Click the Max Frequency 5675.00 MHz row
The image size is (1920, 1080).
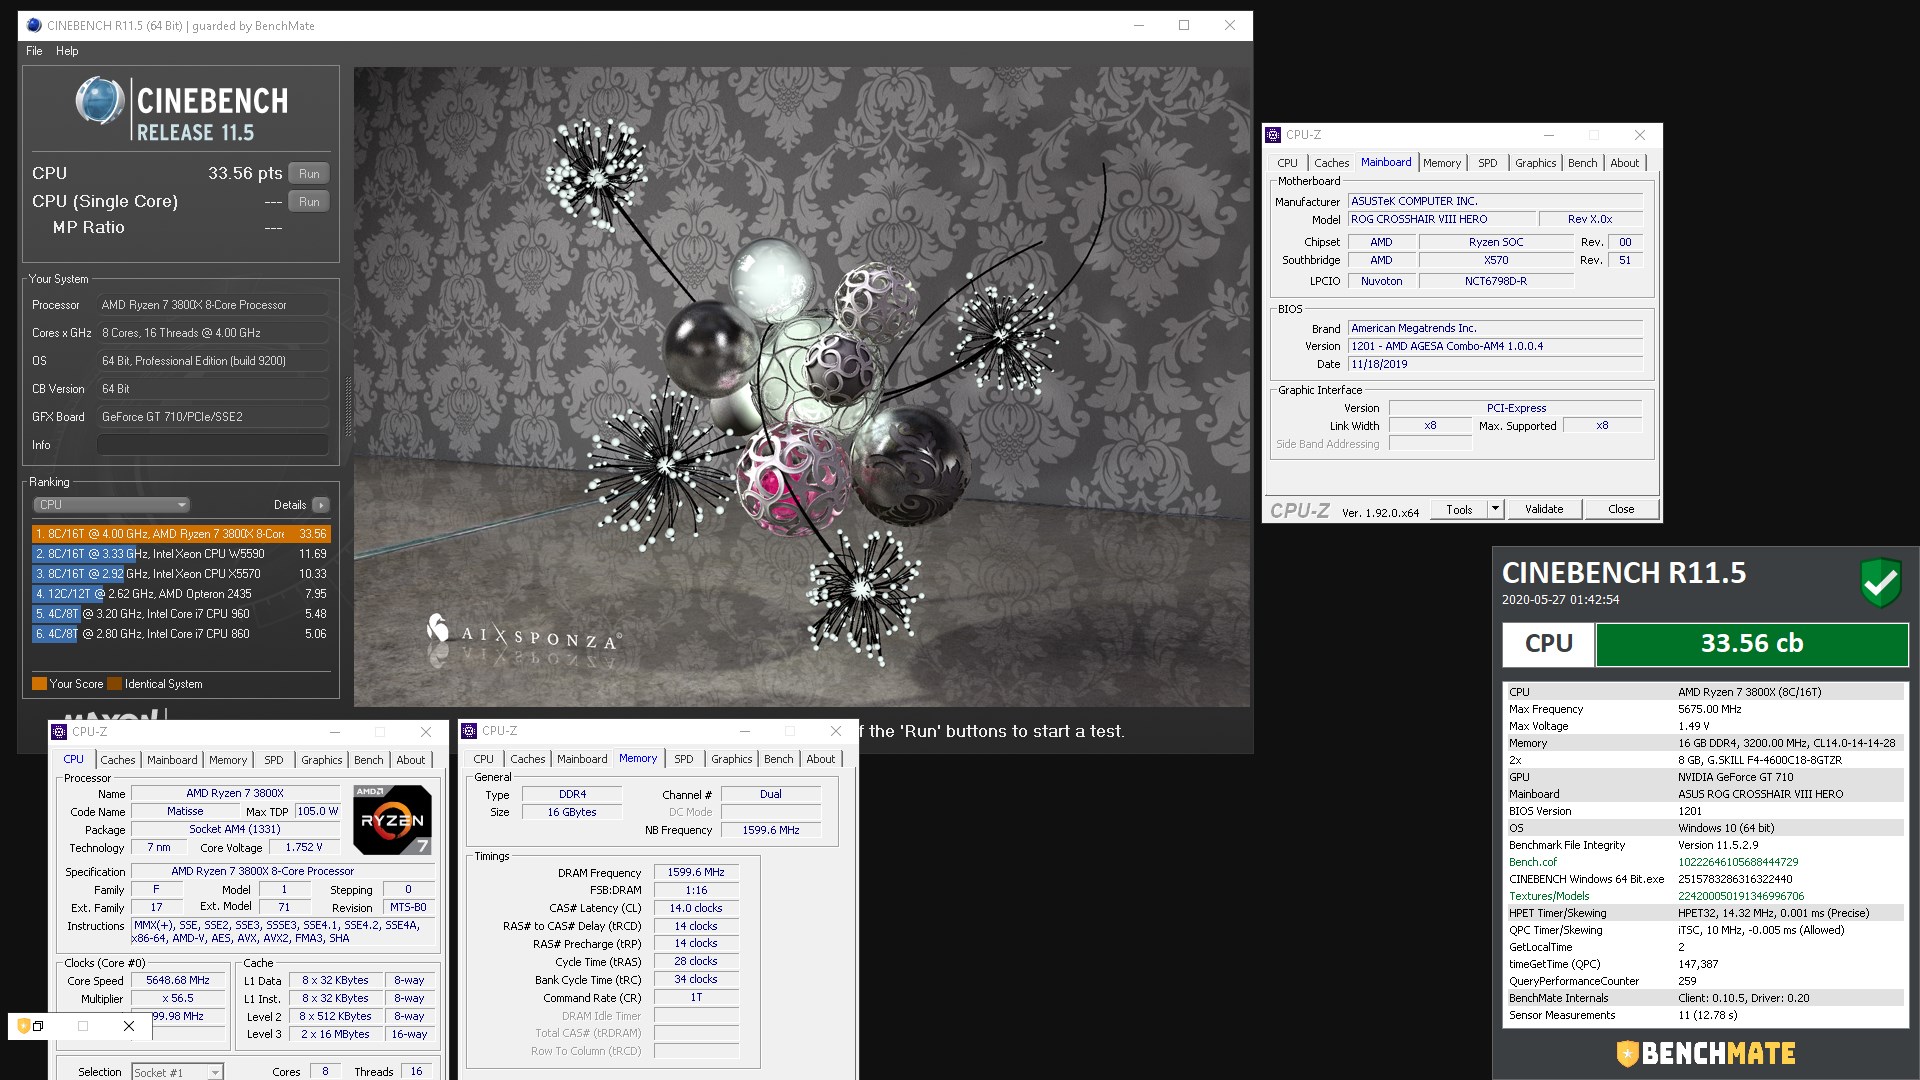pos(1704,709)
